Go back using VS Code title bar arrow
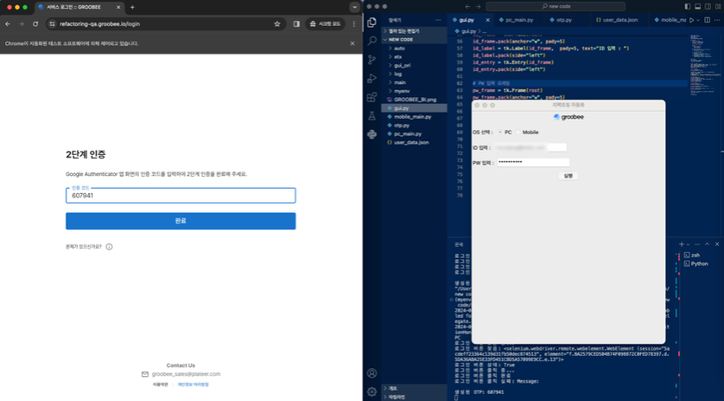Screen dimensions: 724x401 (468, 6)
